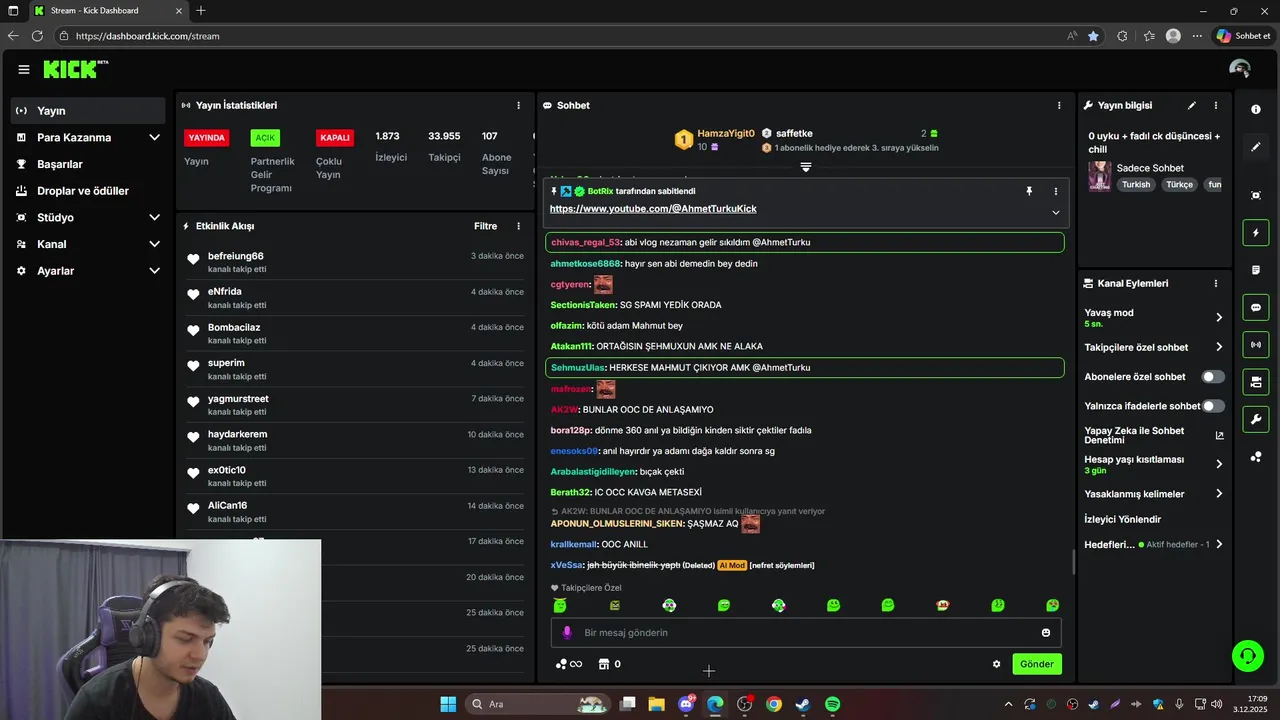This screenshot has height=720, width=1280.
Task: Open a new browser tab
Action: click(x=201, y=11)
